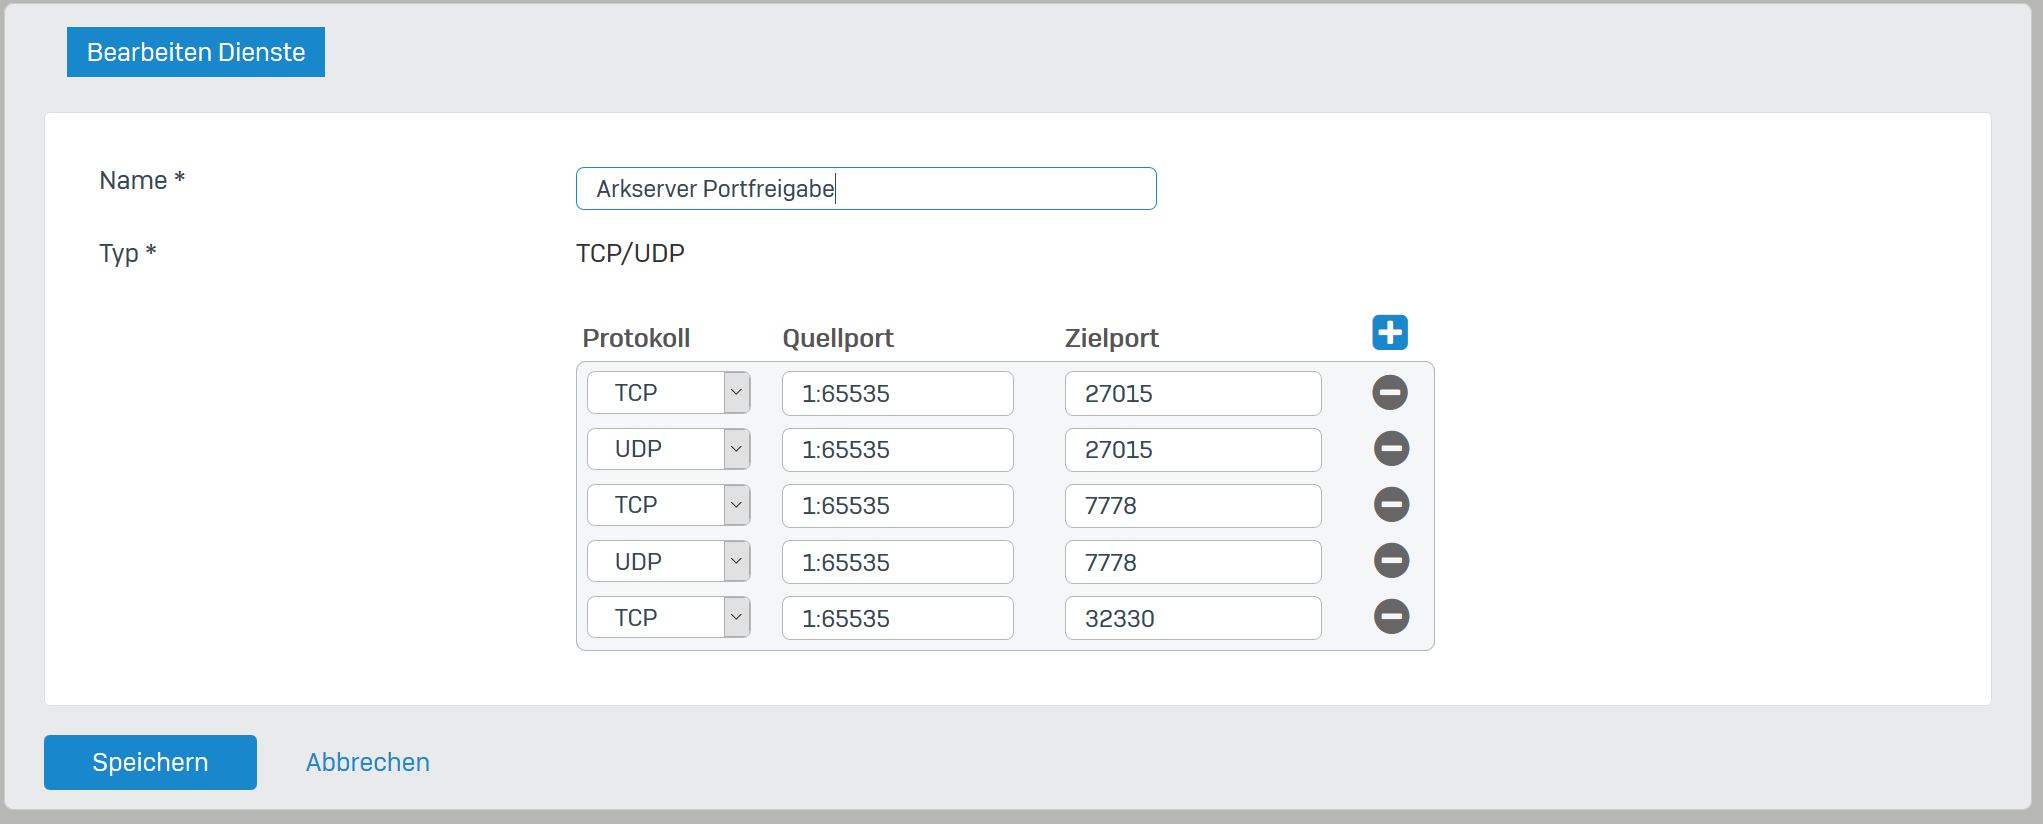Remove the TCP 27015 row

click(x=1390, y=392)
